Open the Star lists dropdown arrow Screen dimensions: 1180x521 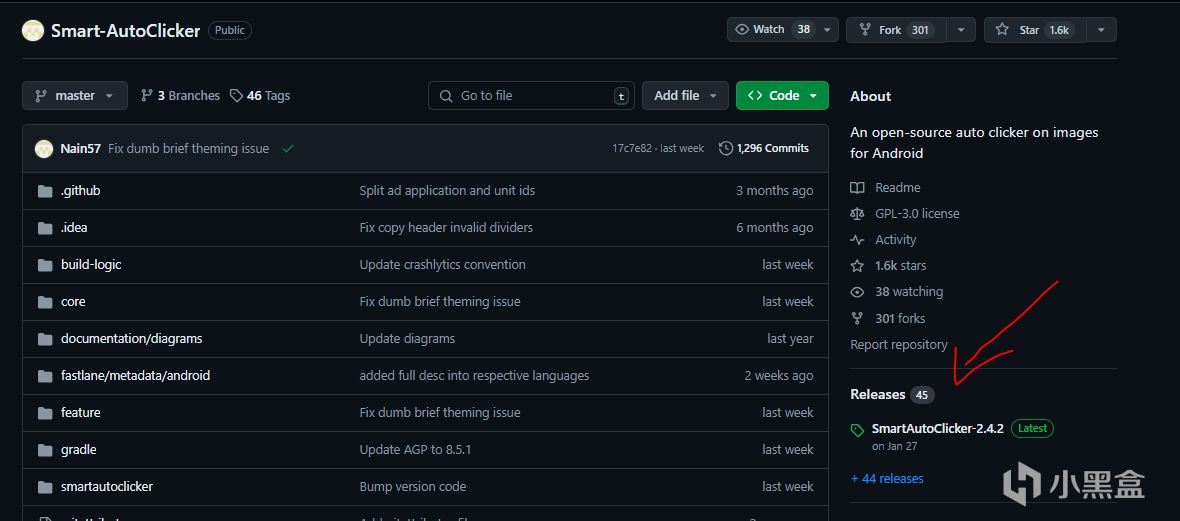pyautogui.click(x=1101, y=30)
